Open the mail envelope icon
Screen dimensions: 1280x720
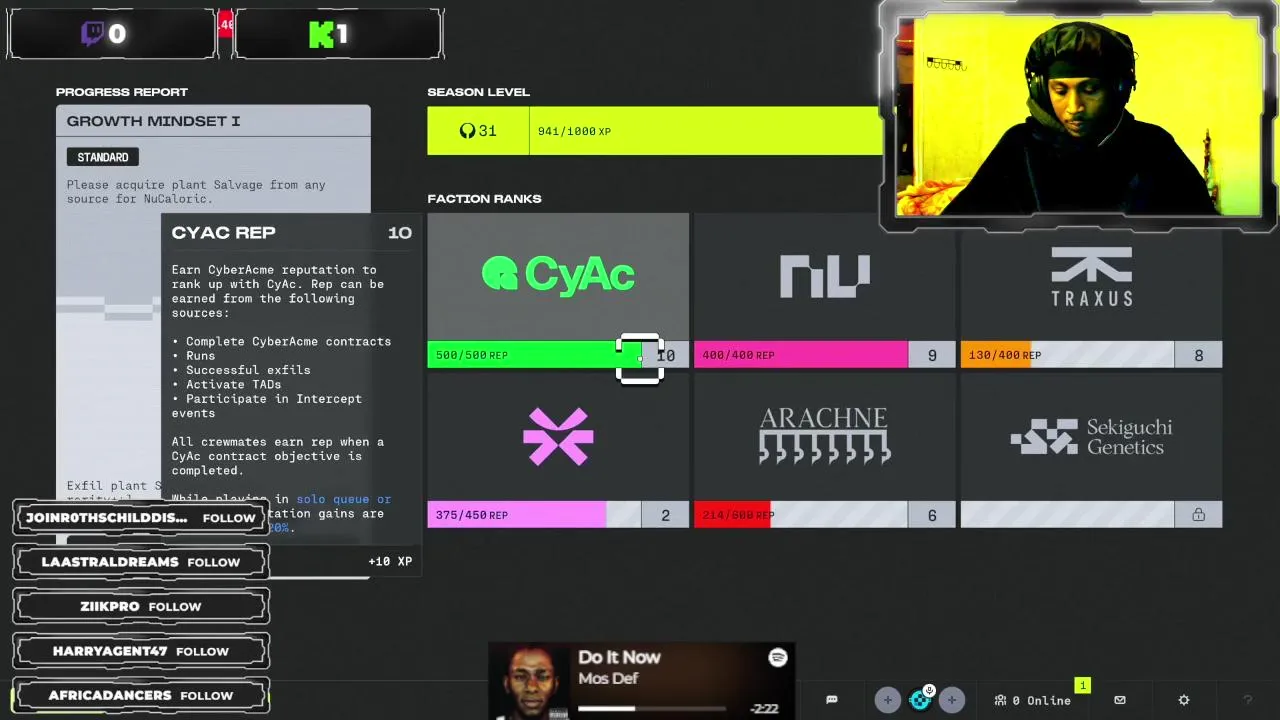point(1120,700)
